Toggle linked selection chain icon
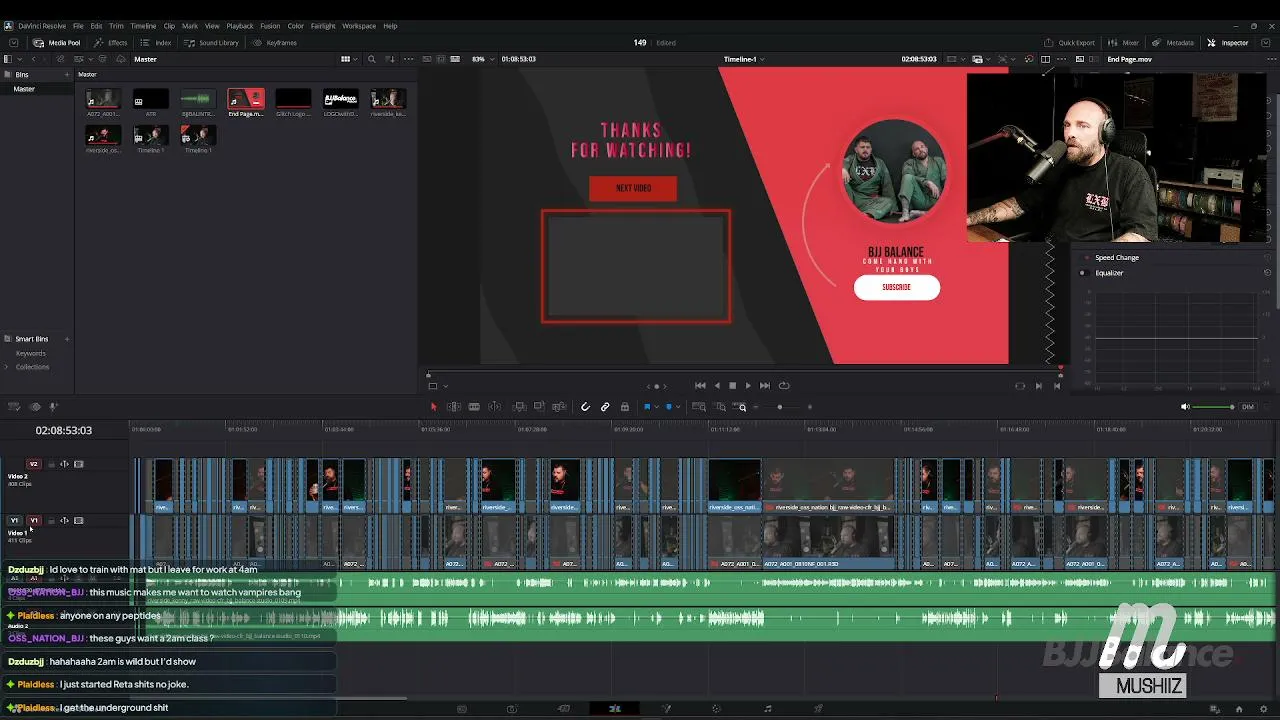The image size is (1280, 720). [605, 407]
